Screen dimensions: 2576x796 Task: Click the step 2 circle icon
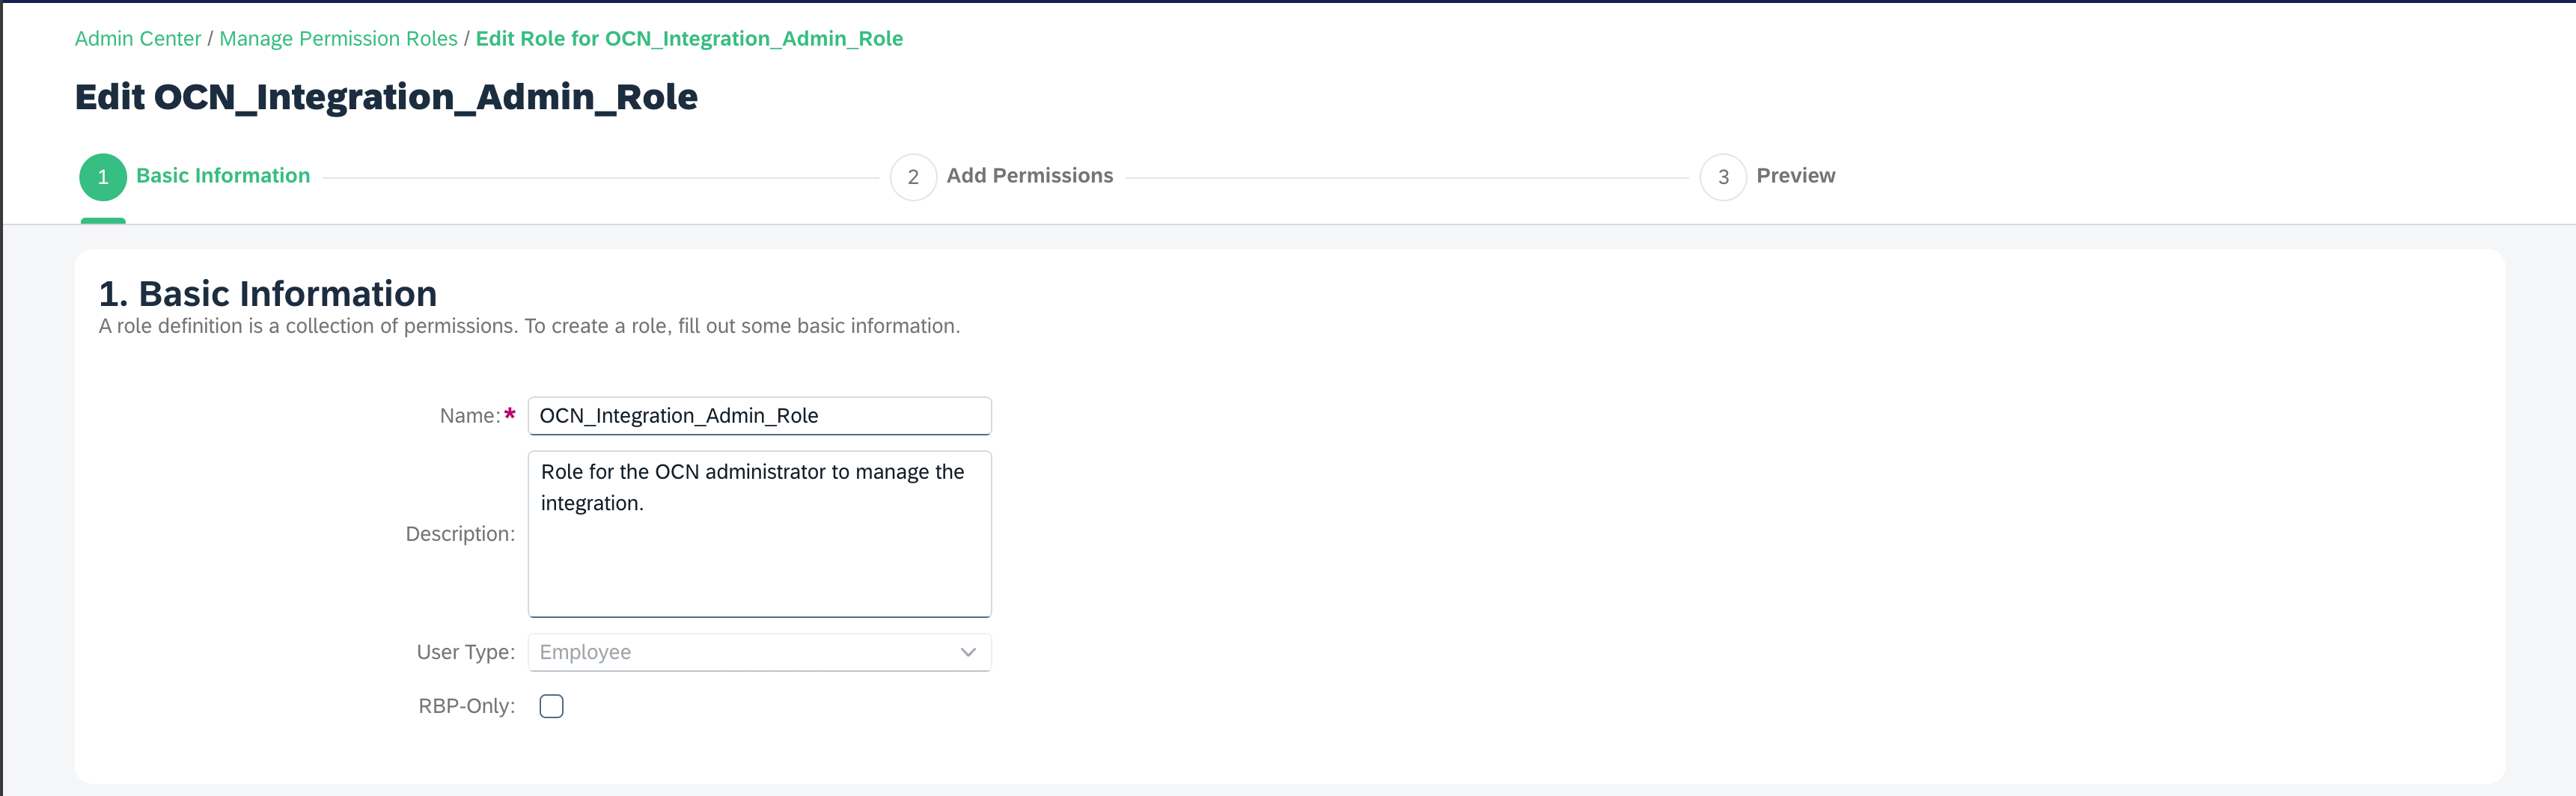[913, 177]
